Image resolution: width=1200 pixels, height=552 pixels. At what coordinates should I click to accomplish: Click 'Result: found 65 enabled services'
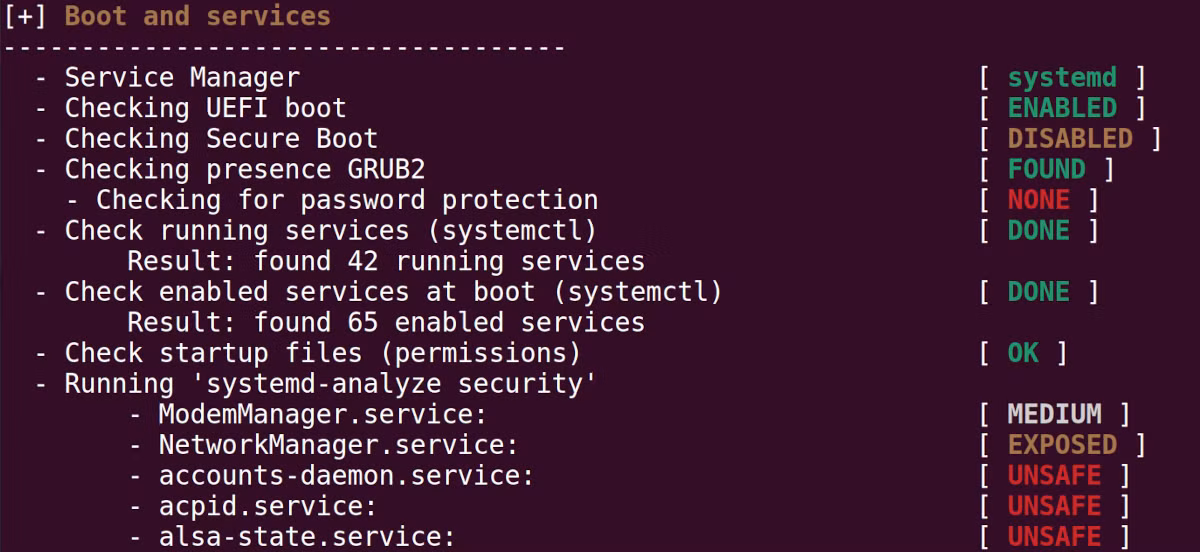click(x=386, y=323)
